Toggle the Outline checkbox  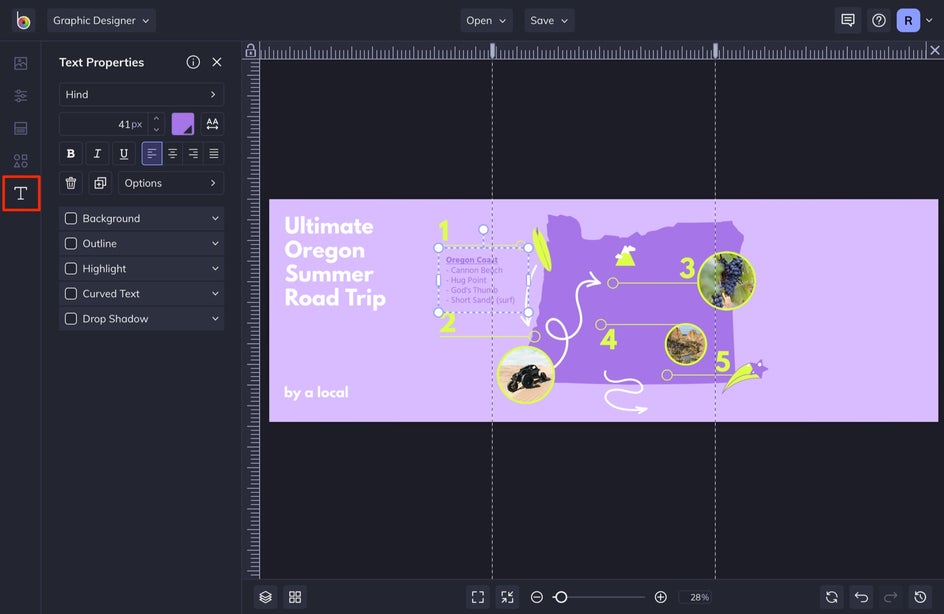[71, 244]
